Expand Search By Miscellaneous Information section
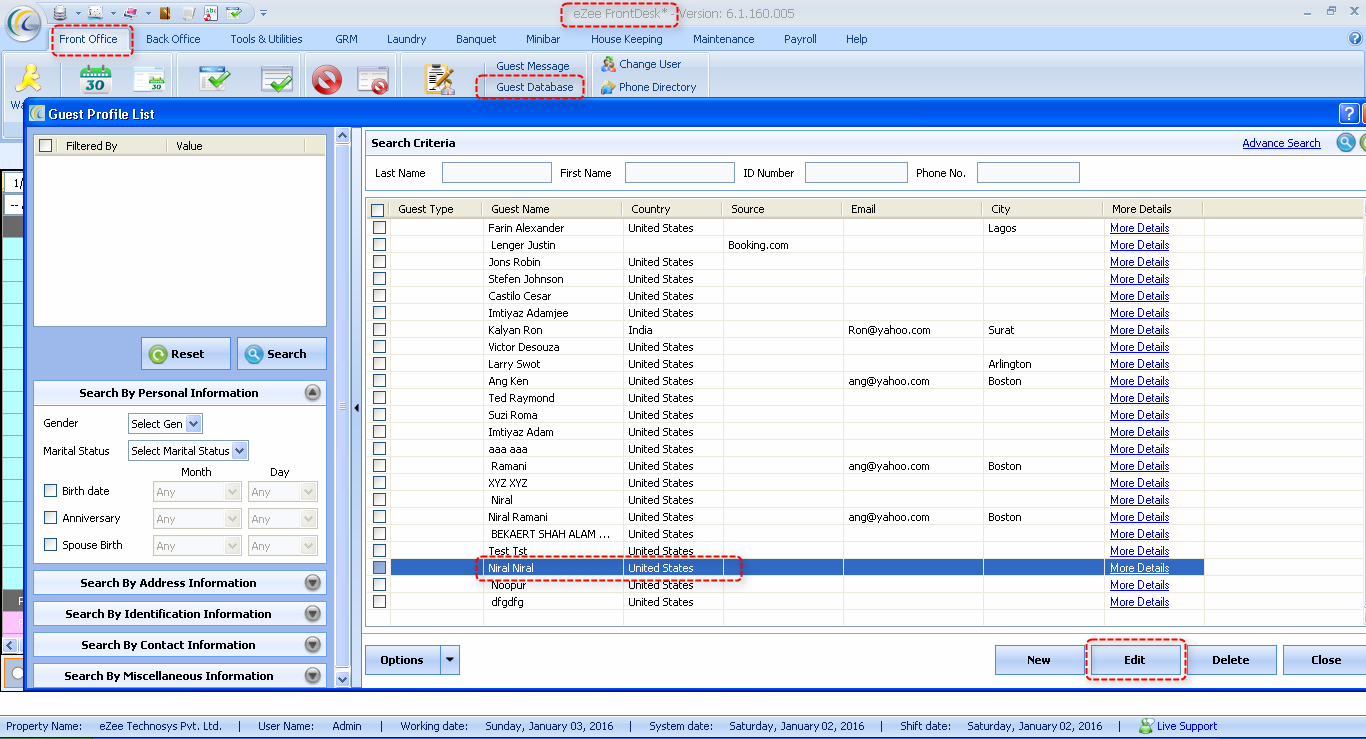 pos(312,676)
